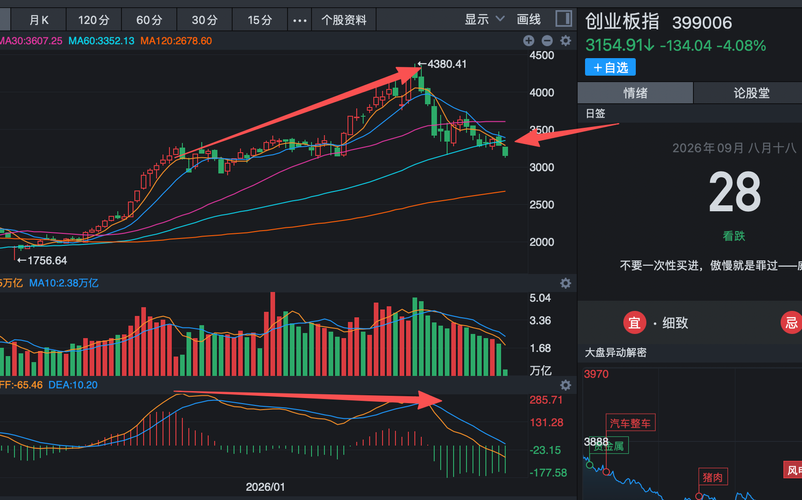
Task: Select the 120分 timeframe
Action: [94, 20]
